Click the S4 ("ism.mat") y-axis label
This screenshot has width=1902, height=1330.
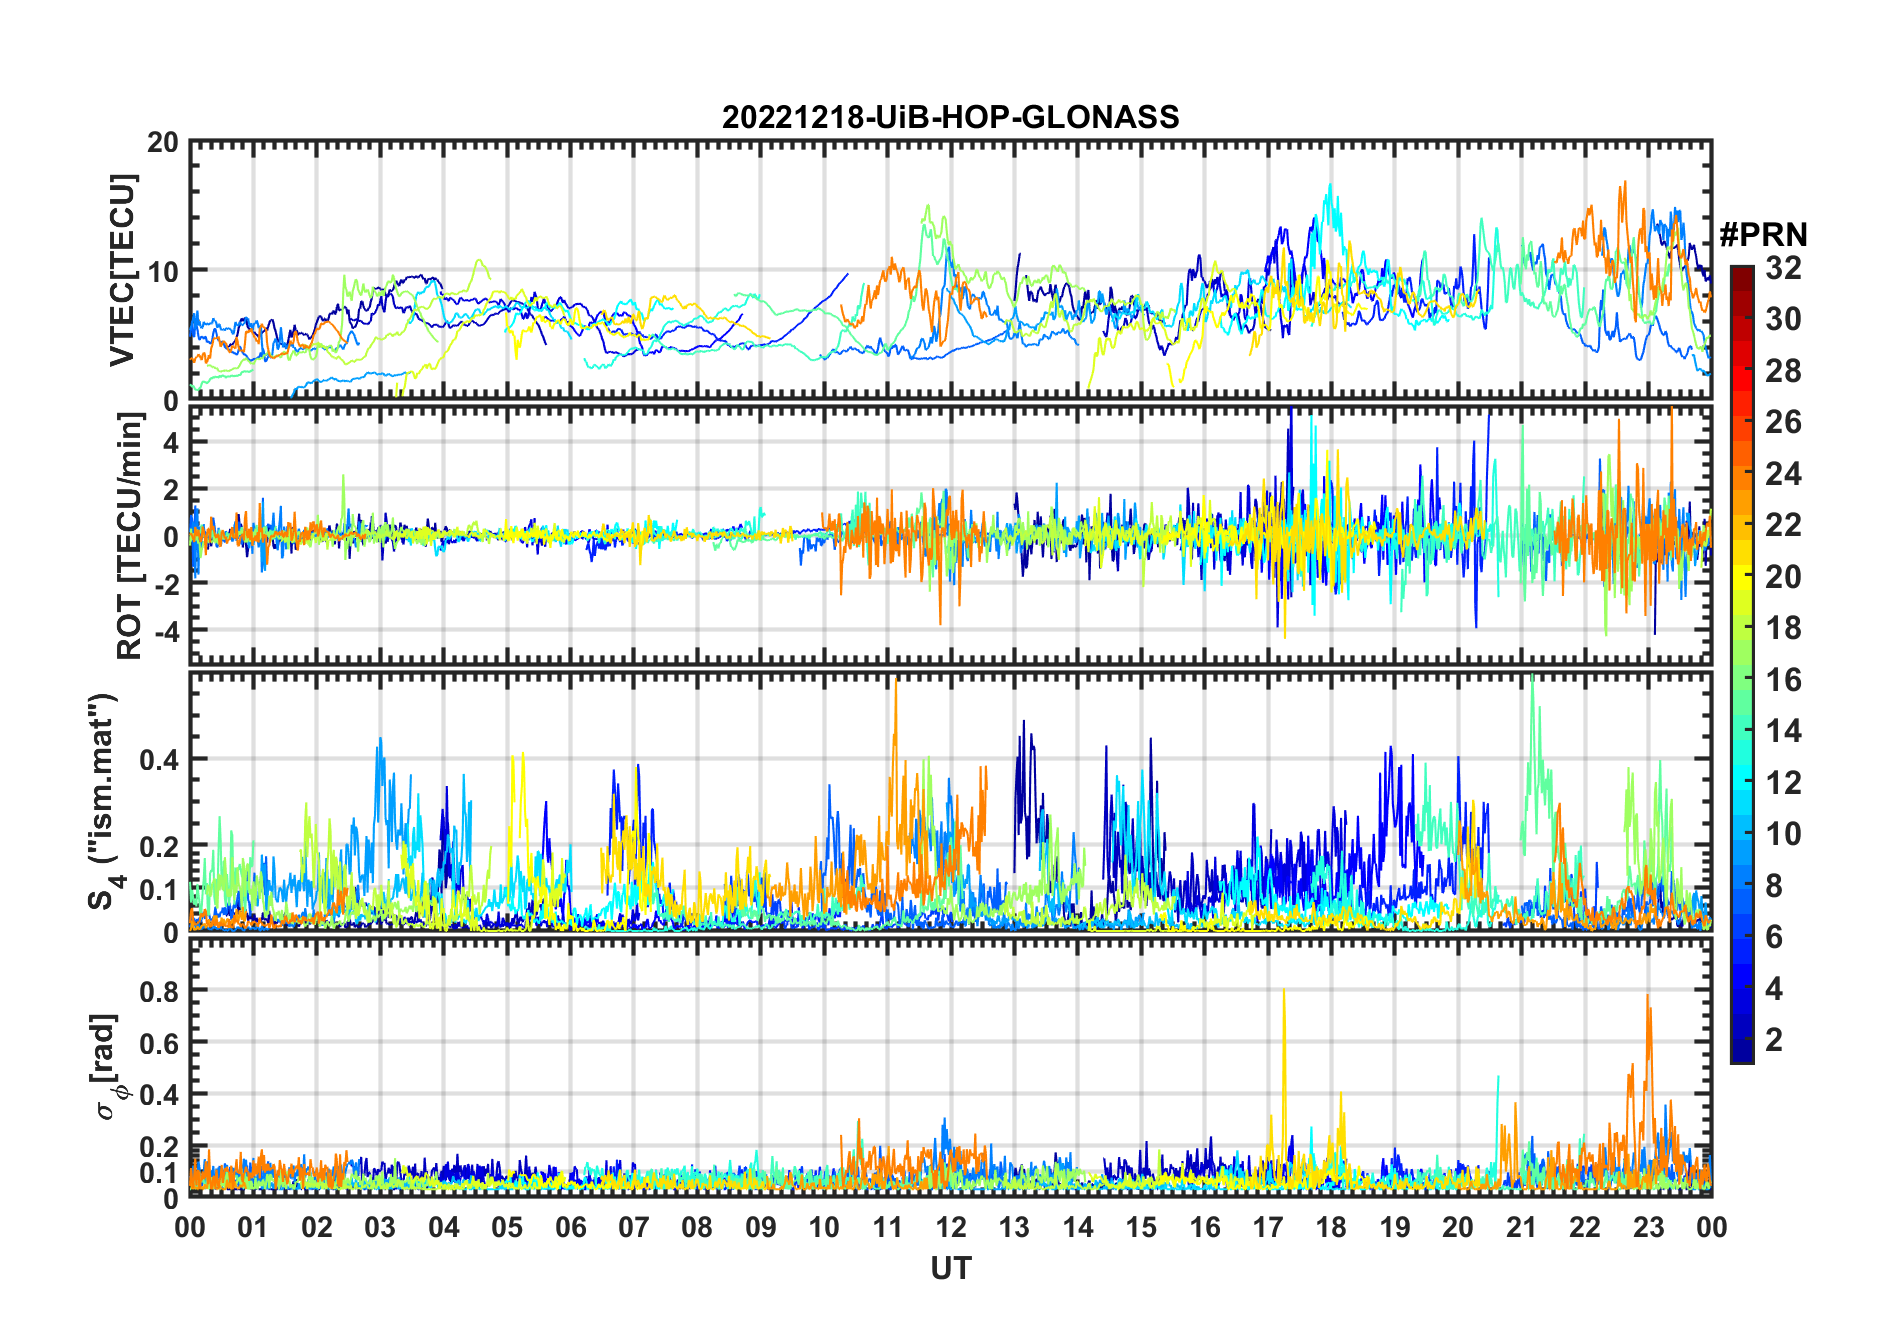click(x=103, y=802)
